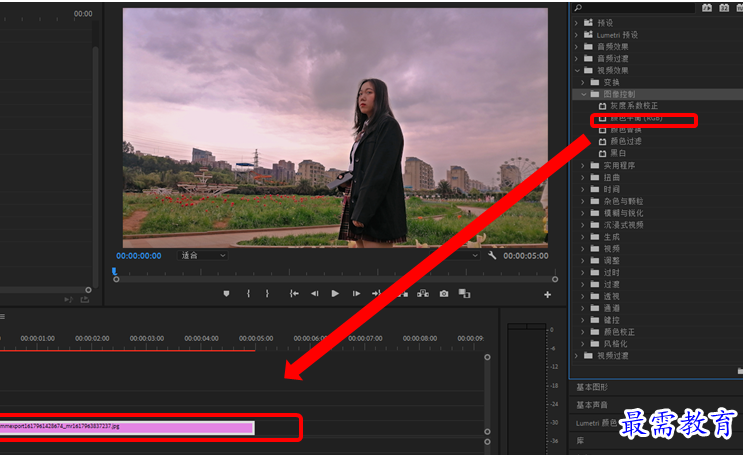Click the 生成 folder icon
743x455 pixels.
pyautogui.click(x=595, y=237)
